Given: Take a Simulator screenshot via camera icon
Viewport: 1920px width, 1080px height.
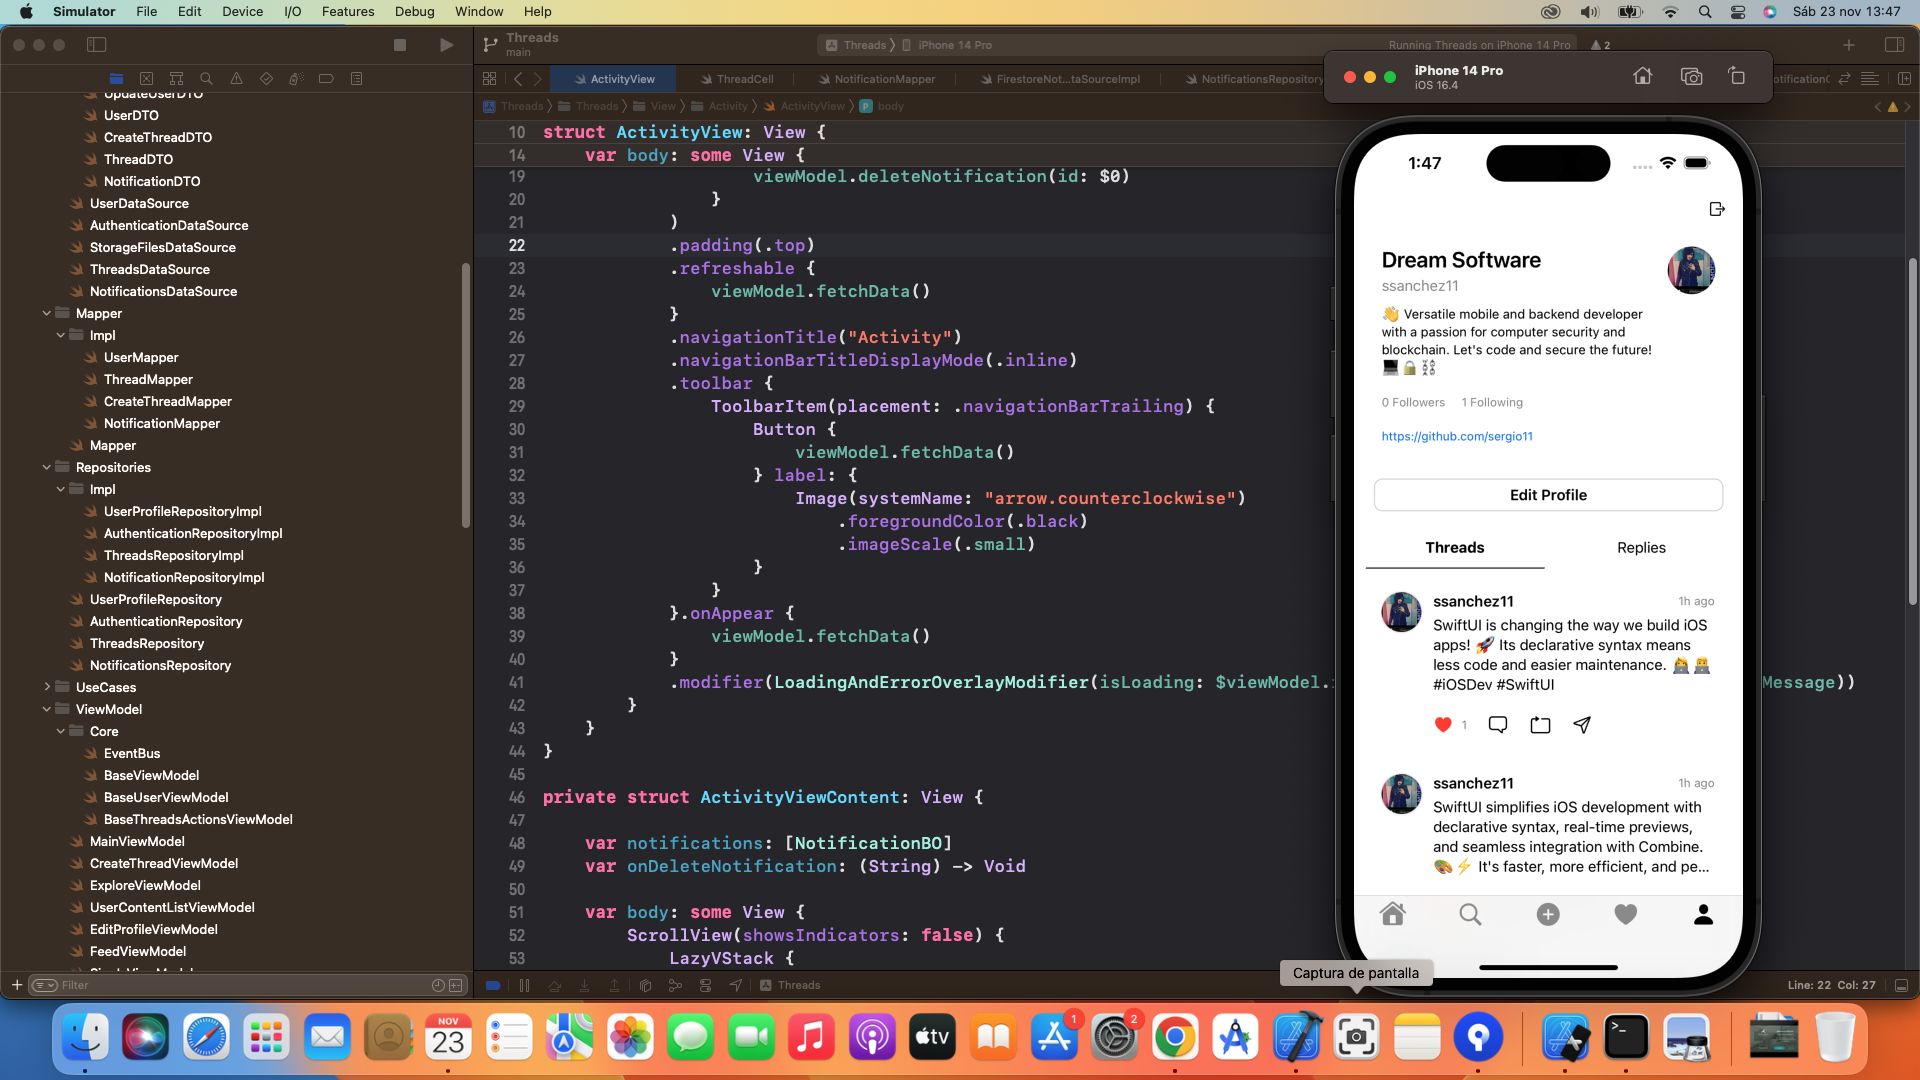Looking at the screenshot, I should [1691, 77].
